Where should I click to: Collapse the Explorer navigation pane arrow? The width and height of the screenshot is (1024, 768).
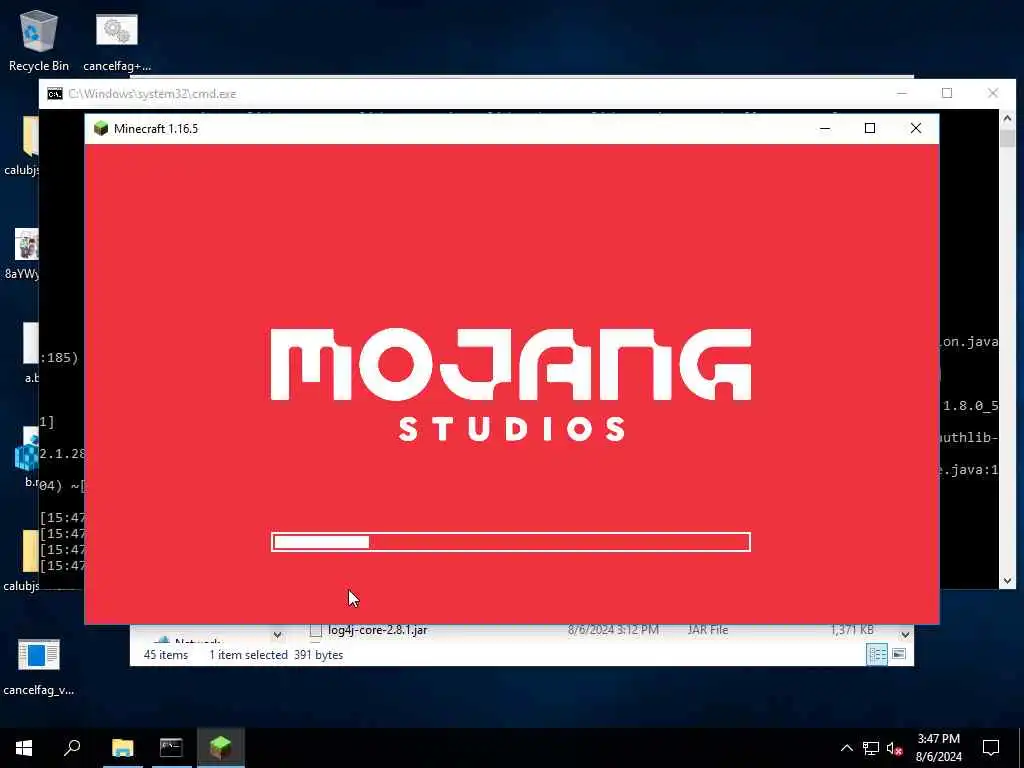tap(277, 634)
